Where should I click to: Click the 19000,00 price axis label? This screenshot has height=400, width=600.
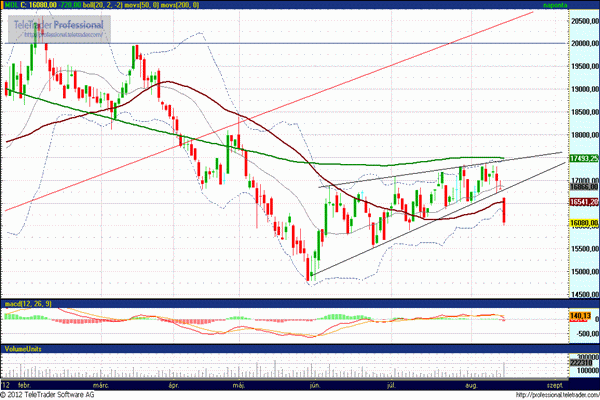point(584,89)
